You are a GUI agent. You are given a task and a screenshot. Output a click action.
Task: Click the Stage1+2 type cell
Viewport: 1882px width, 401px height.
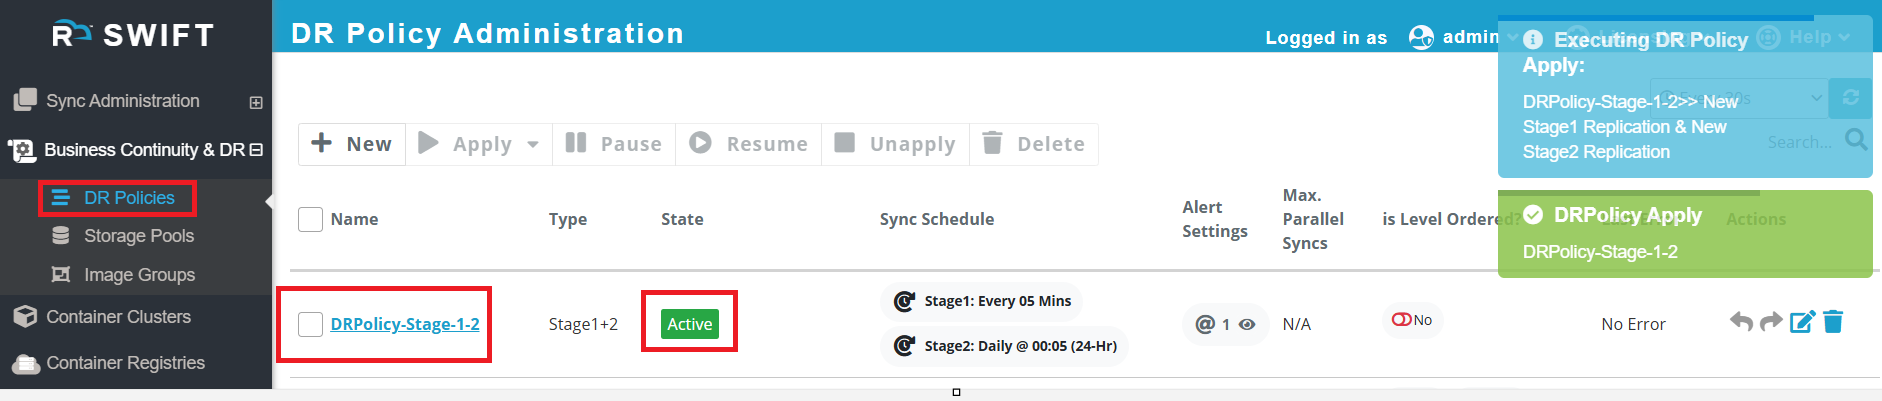coord(583,324)
